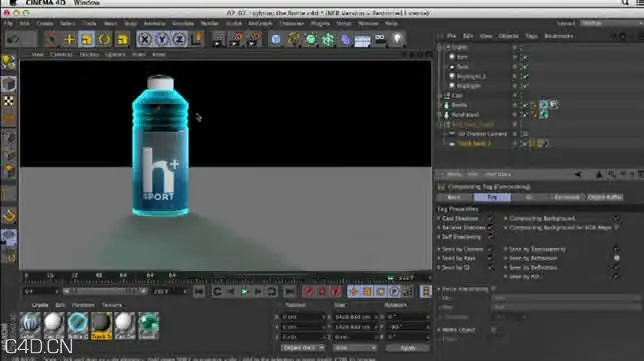Select the Move tool
The height and width of the screenshot is (361, 644).
click(x=69, y=39)
